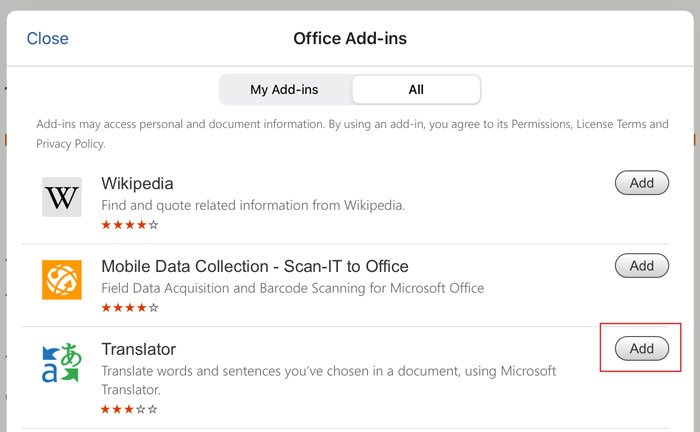Image resolution: width=700 pixels, height=432 pixels.
Task: Select the All tab
Action: pos(416,90)
